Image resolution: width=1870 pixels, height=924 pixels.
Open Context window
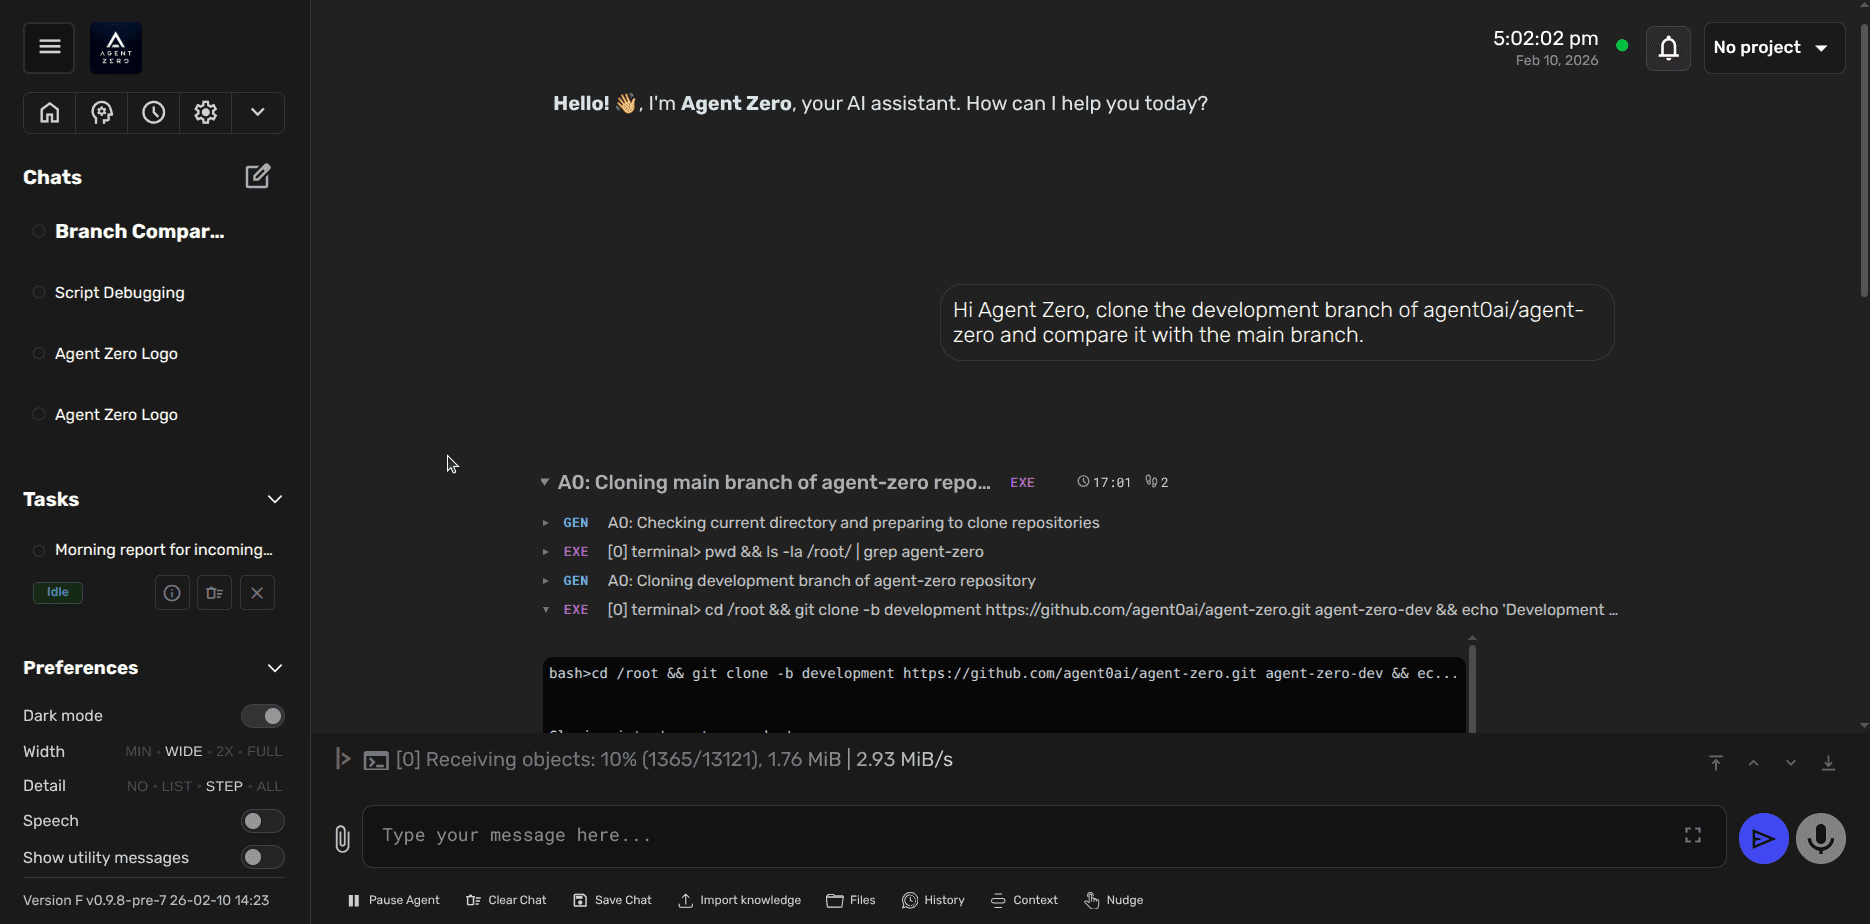pos(1024,900)
